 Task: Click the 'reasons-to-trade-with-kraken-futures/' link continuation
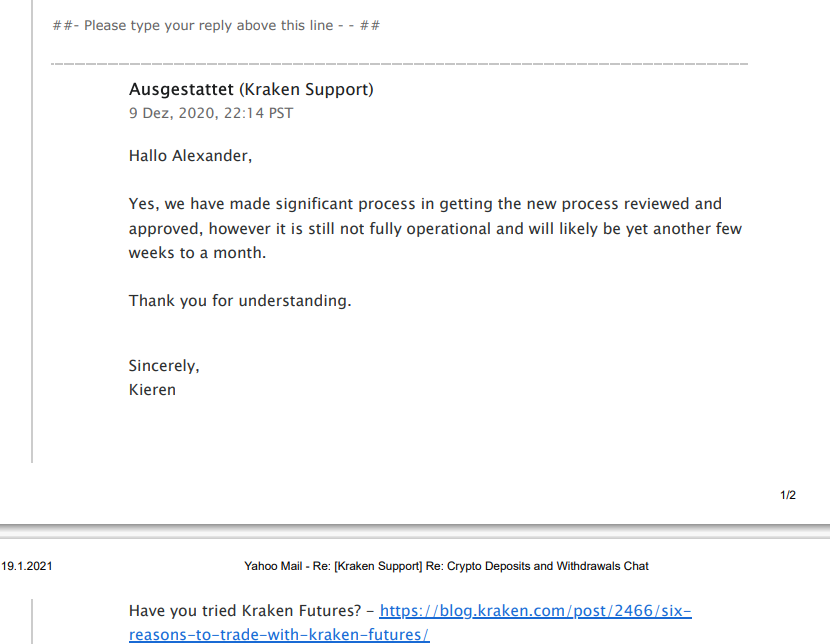click(x=279, y=634)
